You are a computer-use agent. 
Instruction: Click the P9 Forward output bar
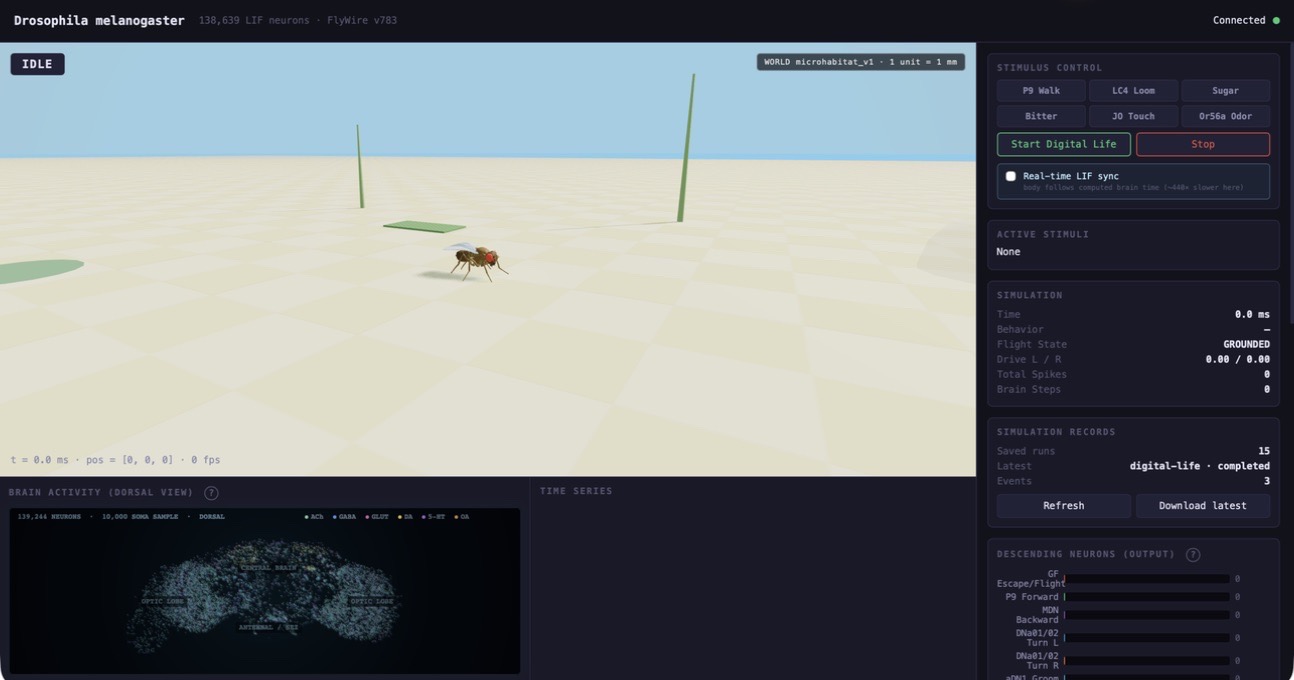click(1147, 597)
